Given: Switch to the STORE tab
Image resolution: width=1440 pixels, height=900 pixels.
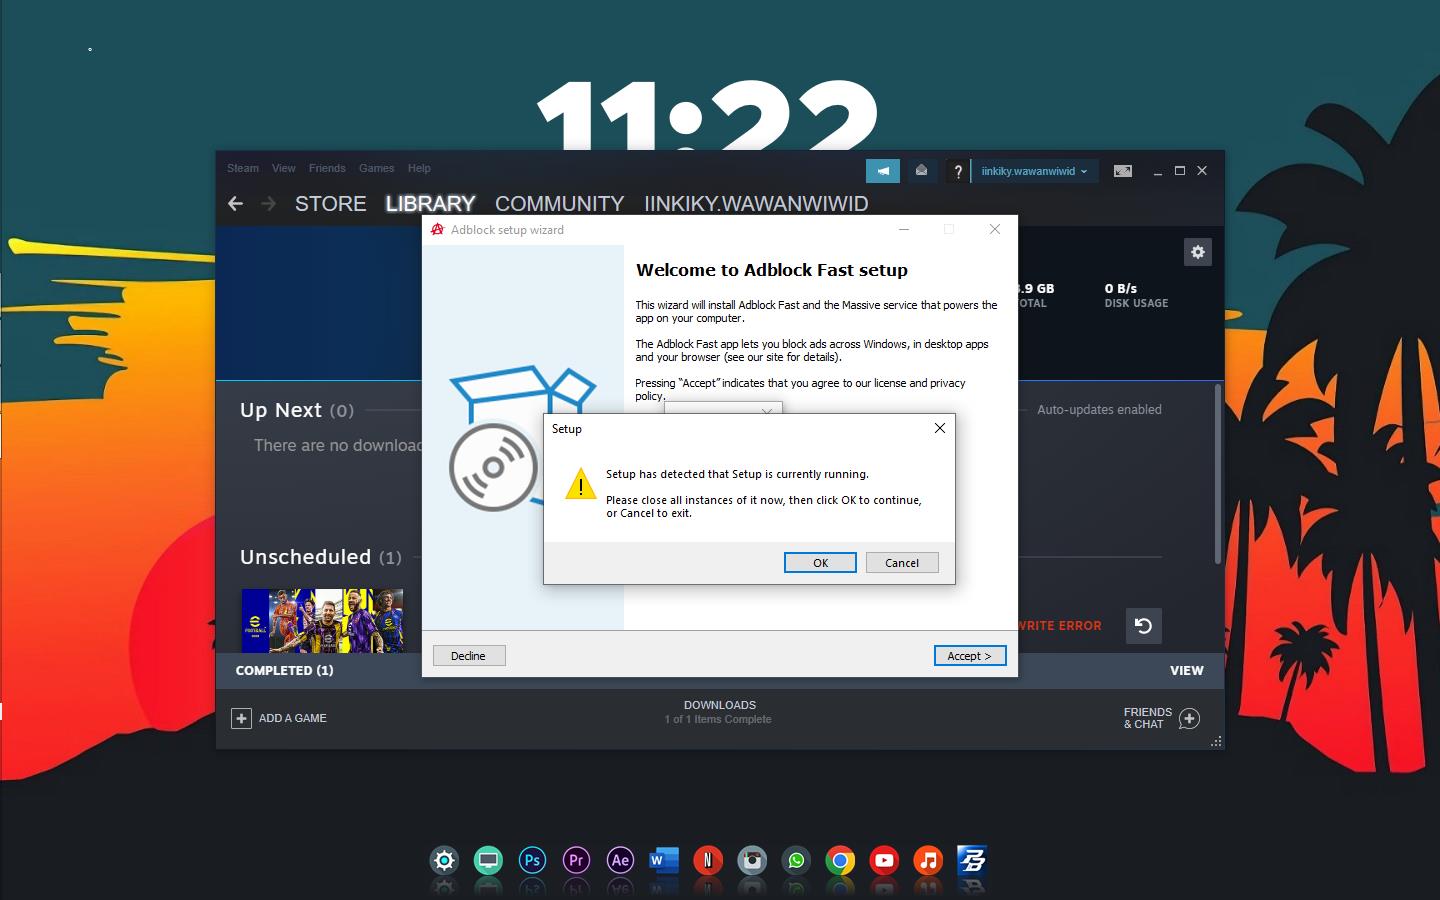Looking at the screenshot, I should [x=330, y=204].
